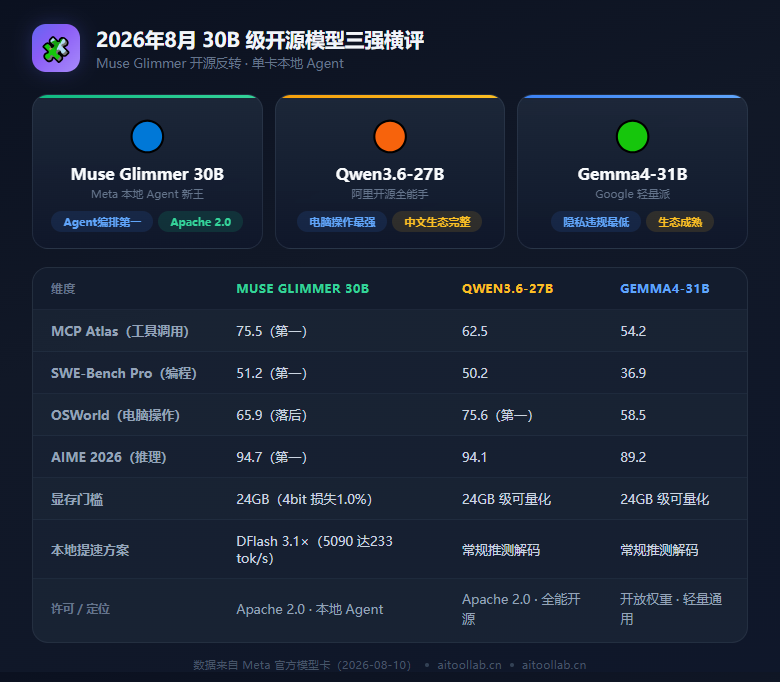
Task: Click the '58.5' cell
Action: (633, 415)
